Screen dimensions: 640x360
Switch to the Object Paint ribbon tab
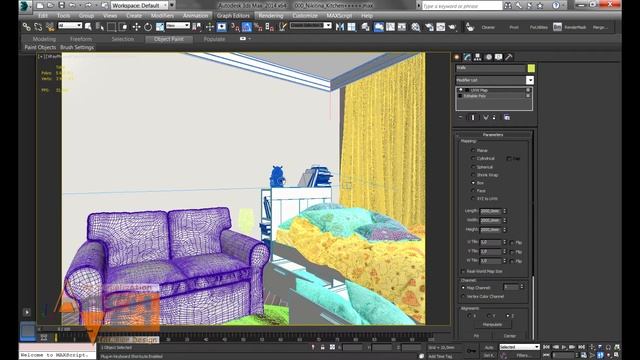[169, 39]
